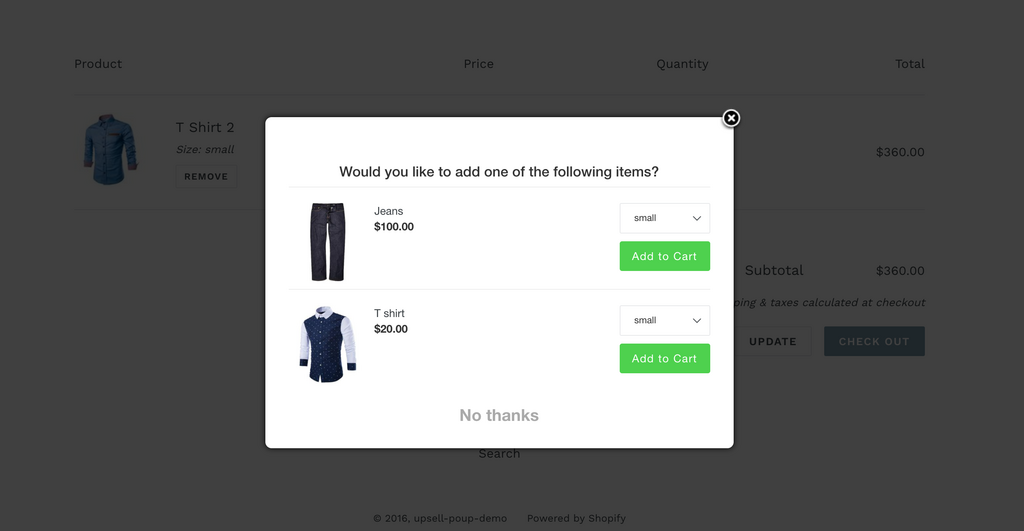Click the polka dot T shirt image
The height and width of the screenshot is (531, 1024).
point(327,344)
